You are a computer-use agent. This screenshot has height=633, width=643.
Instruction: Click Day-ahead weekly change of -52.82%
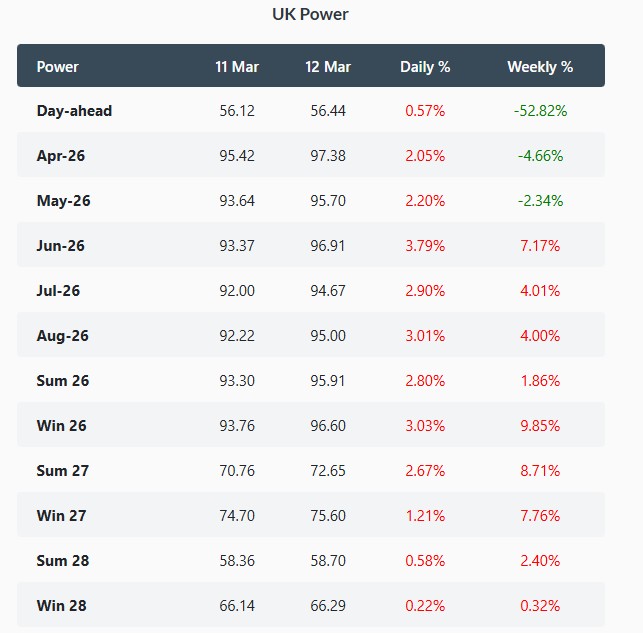(540, 111)
